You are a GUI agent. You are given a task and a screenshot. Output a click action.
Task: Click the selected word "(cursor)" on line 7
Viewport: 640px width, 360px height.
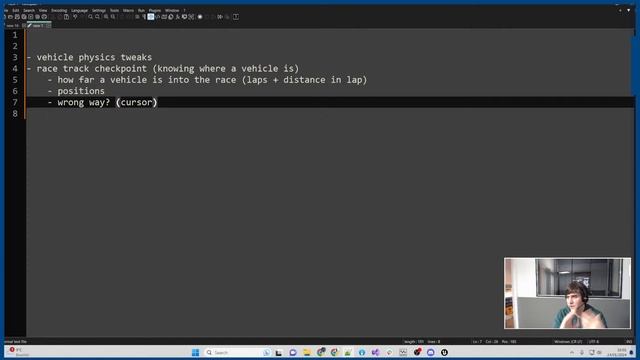click(137, 102)
